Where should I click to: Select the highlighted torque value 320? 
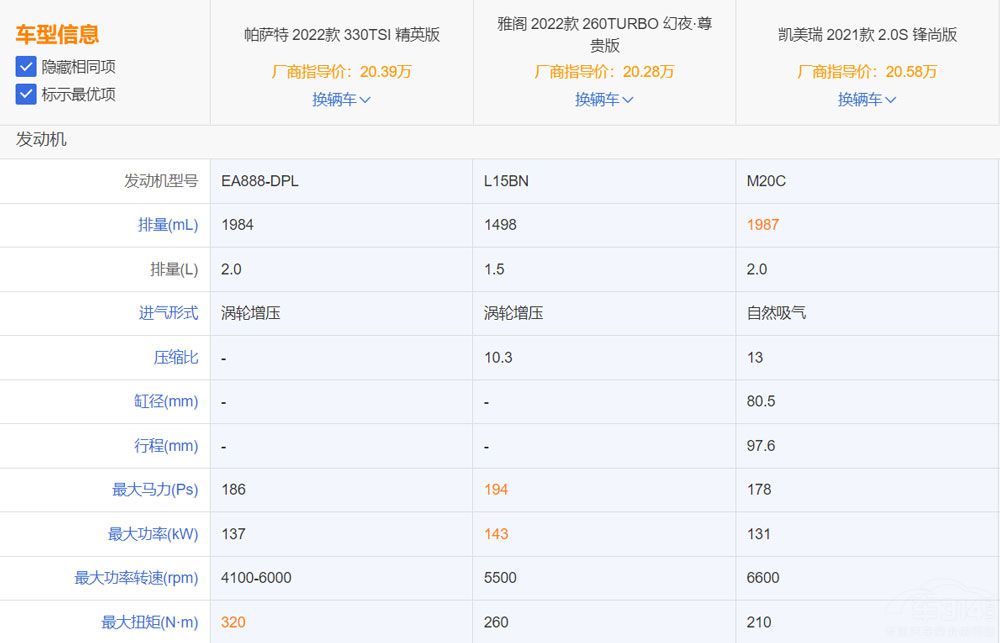coord(232,621)
